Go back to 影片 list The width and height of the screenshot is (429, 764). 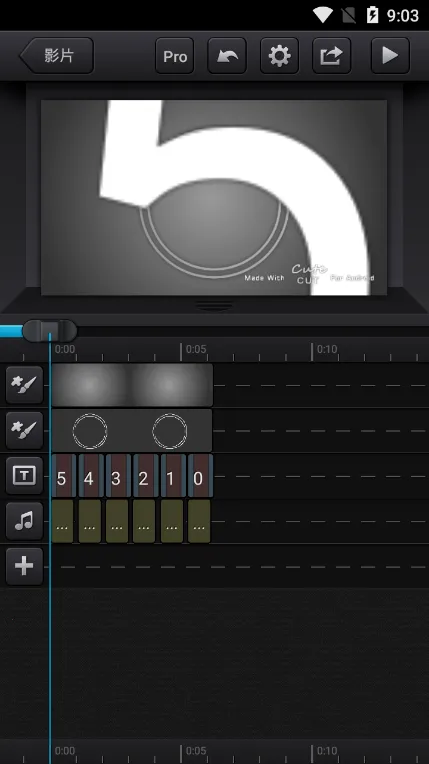point(56,56)
